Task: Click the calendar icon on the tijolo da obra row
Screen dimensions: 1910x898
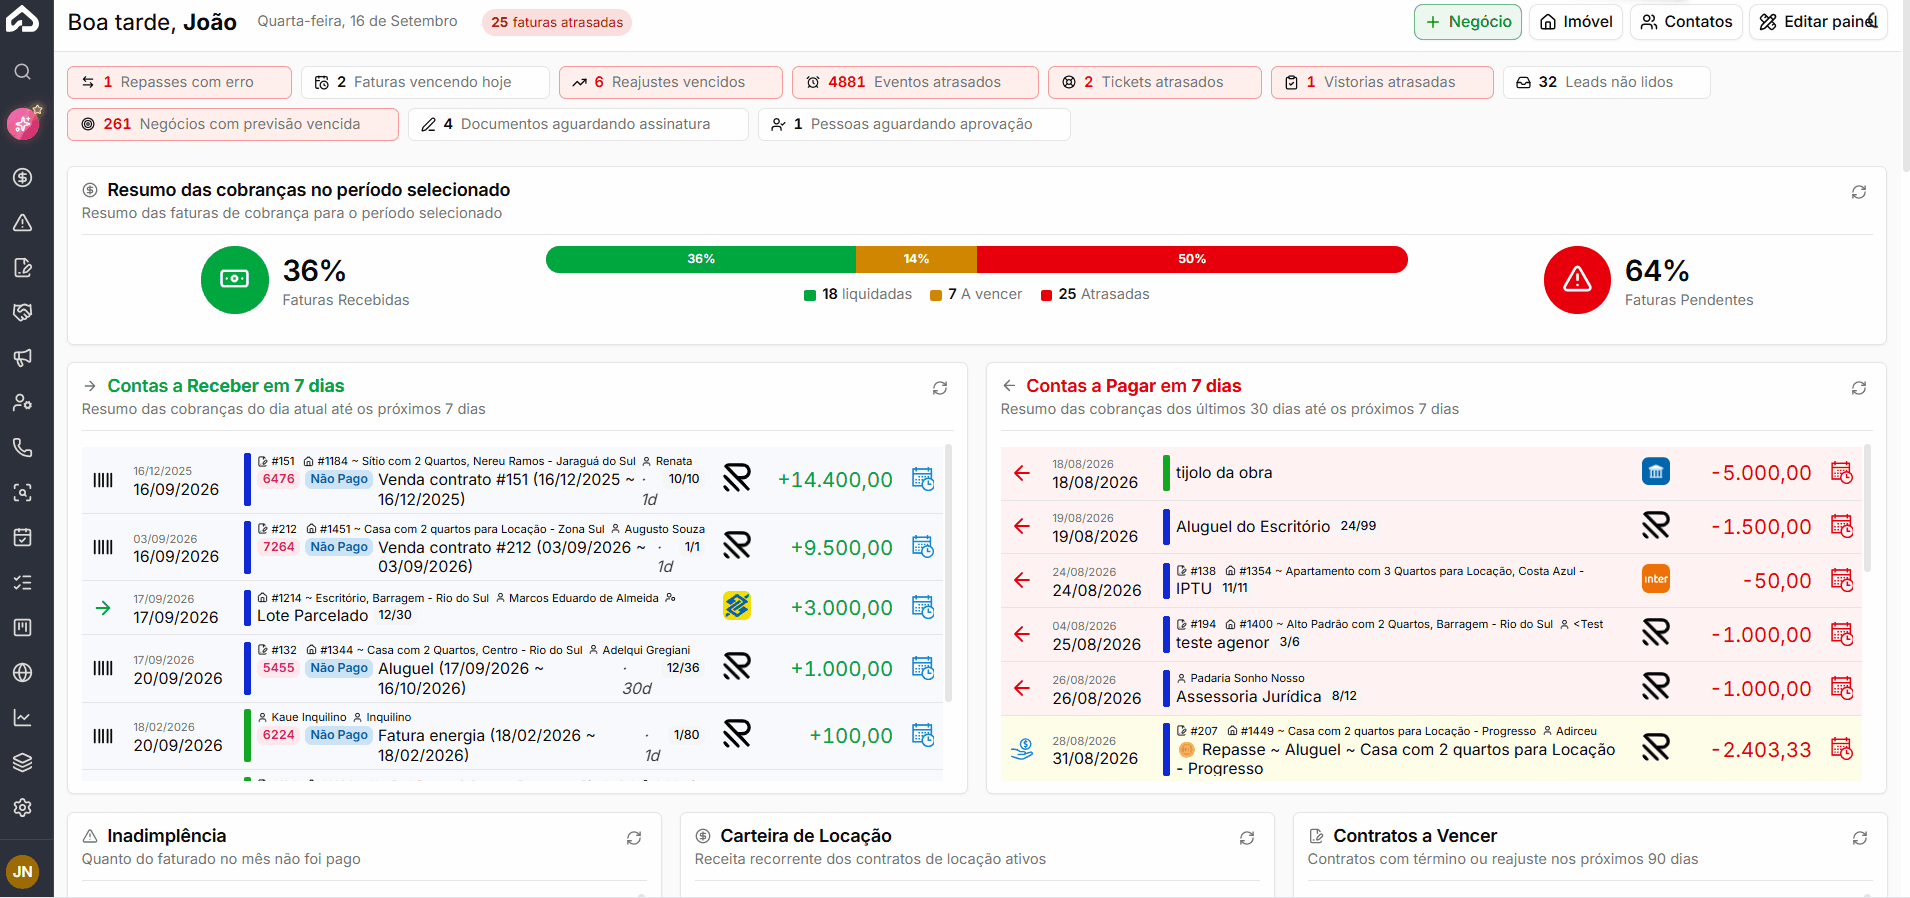Action: point(1841,472)
